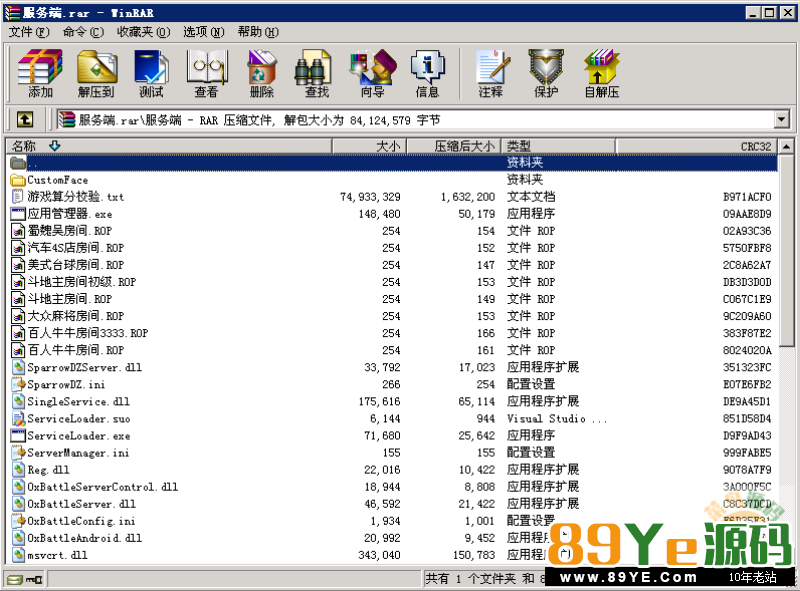
Task: Select 大众麻将房间.ROP file row
Action: tap(393, 316)
